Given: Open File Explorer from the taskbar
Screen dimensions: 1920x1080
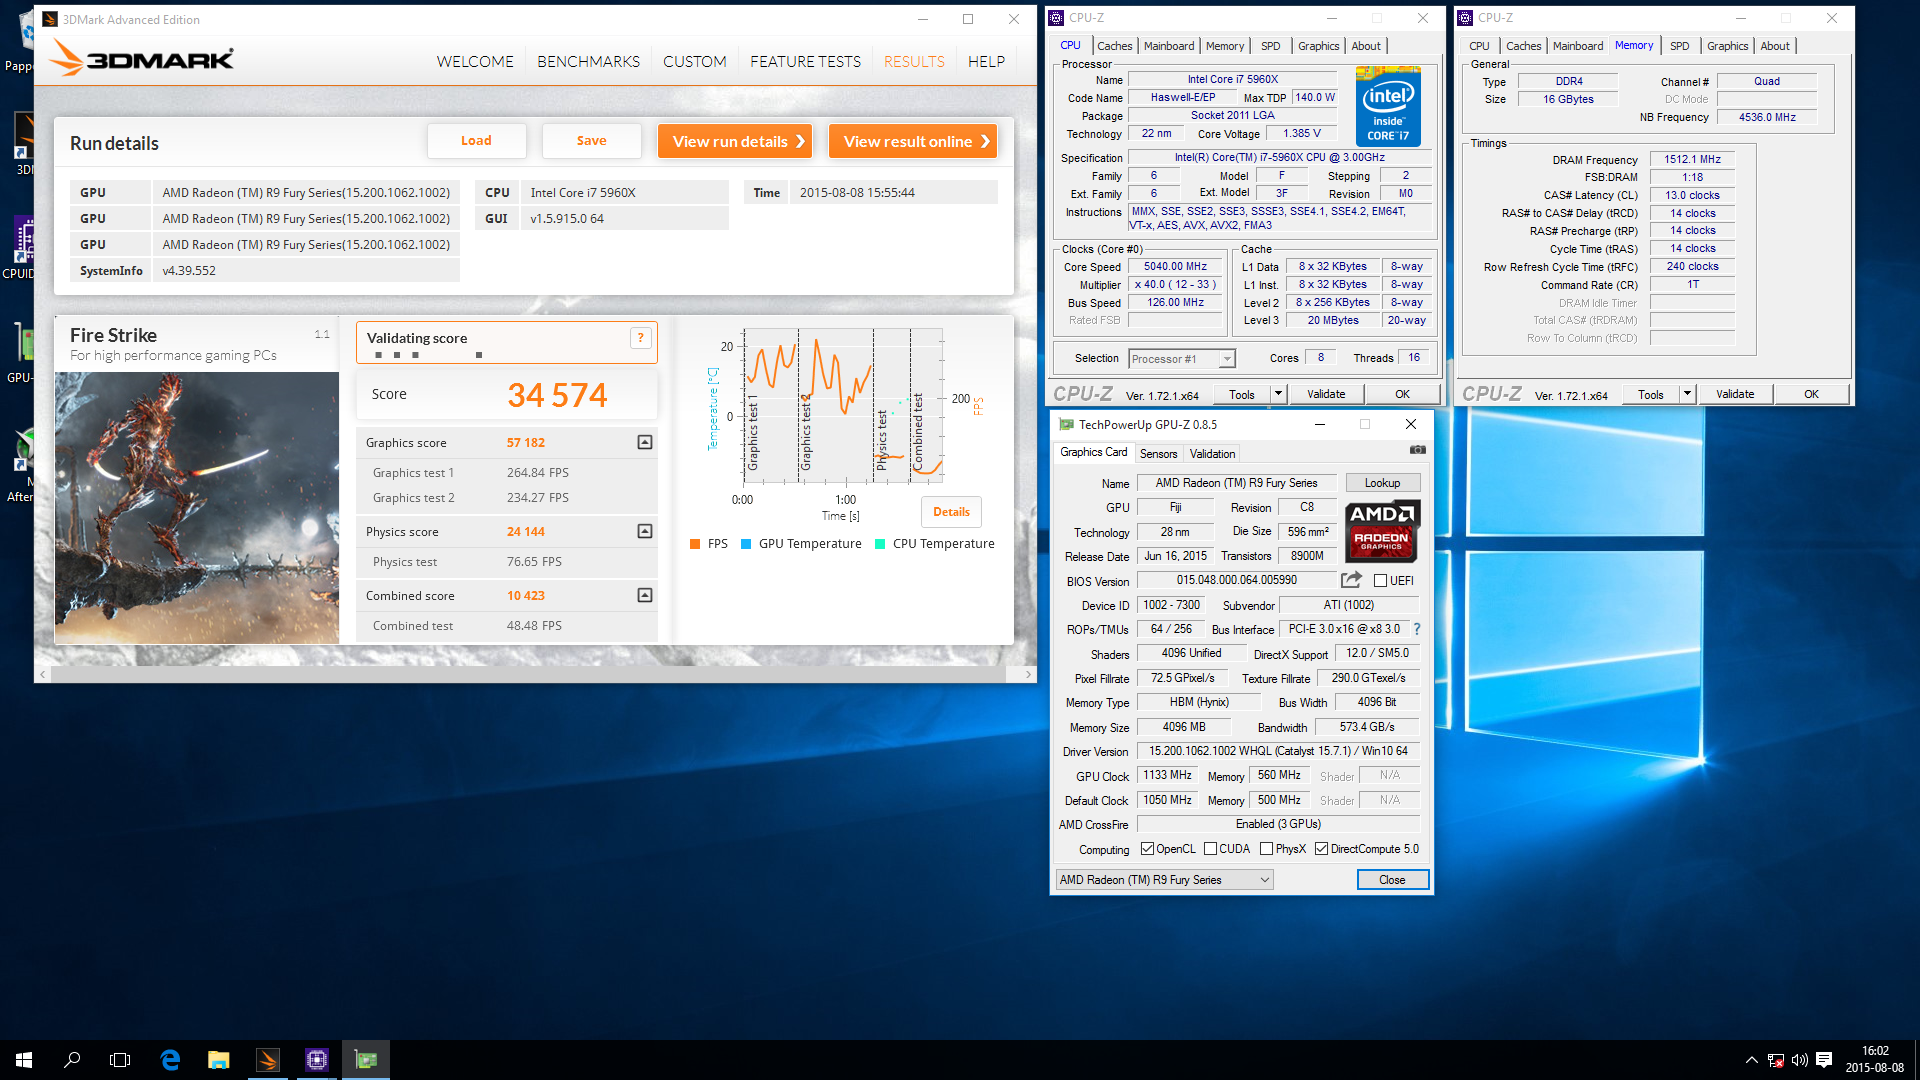Looking at the screenshot, I should [x=218, y=1060].
